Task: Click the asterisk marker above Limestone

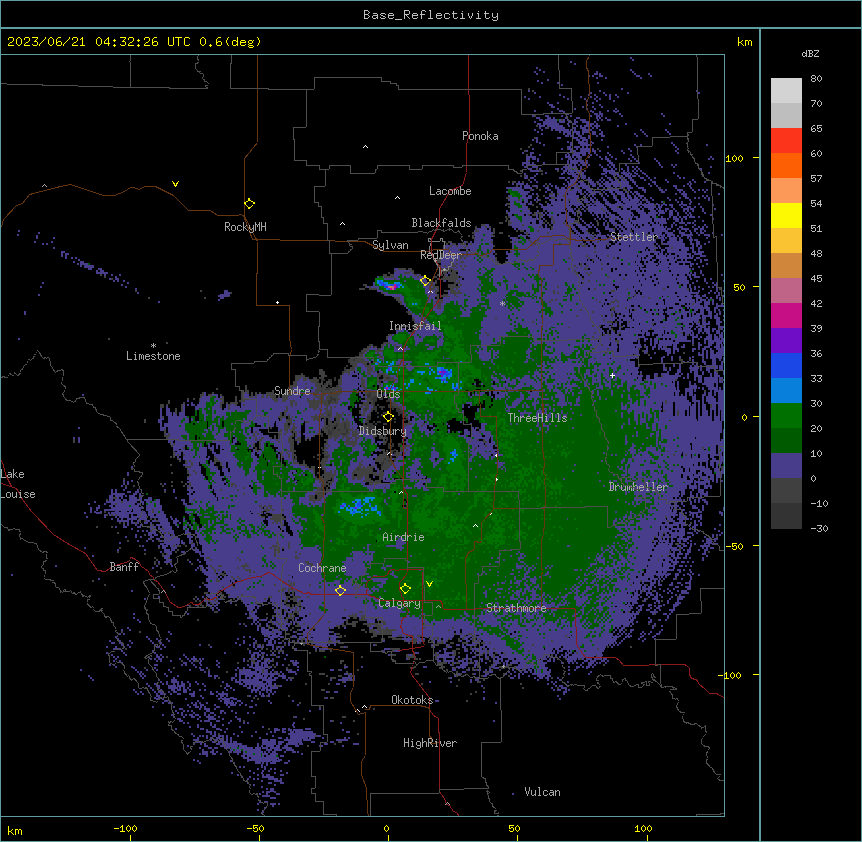Action: [153, 345]
